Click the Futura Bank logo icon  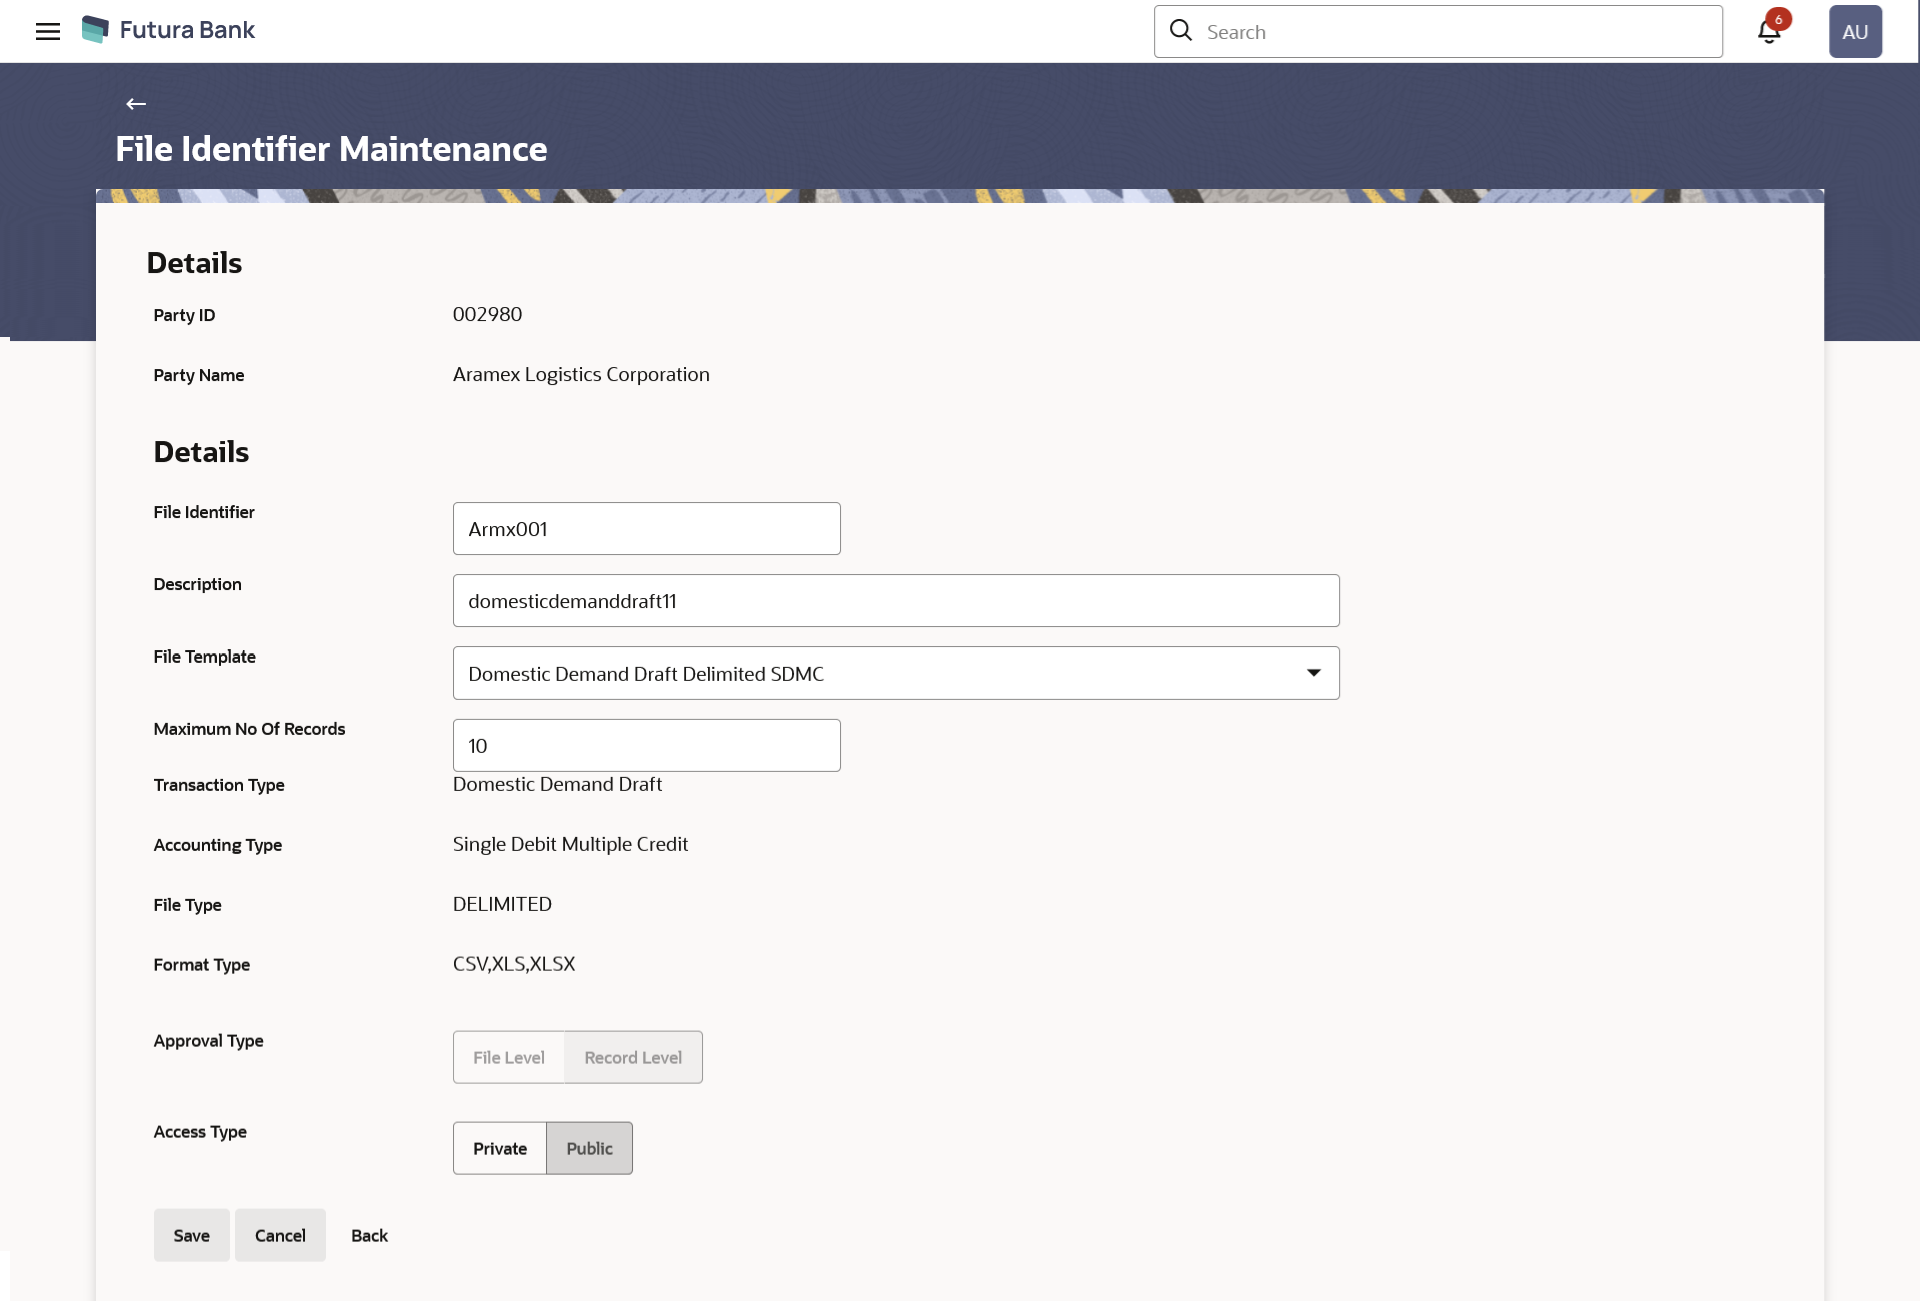pyautogui.click(x=95, y=30)
